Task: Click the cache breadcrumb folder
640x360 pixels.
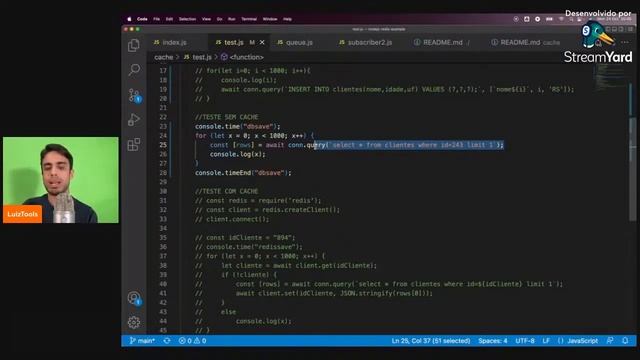Action: (164, 57)
